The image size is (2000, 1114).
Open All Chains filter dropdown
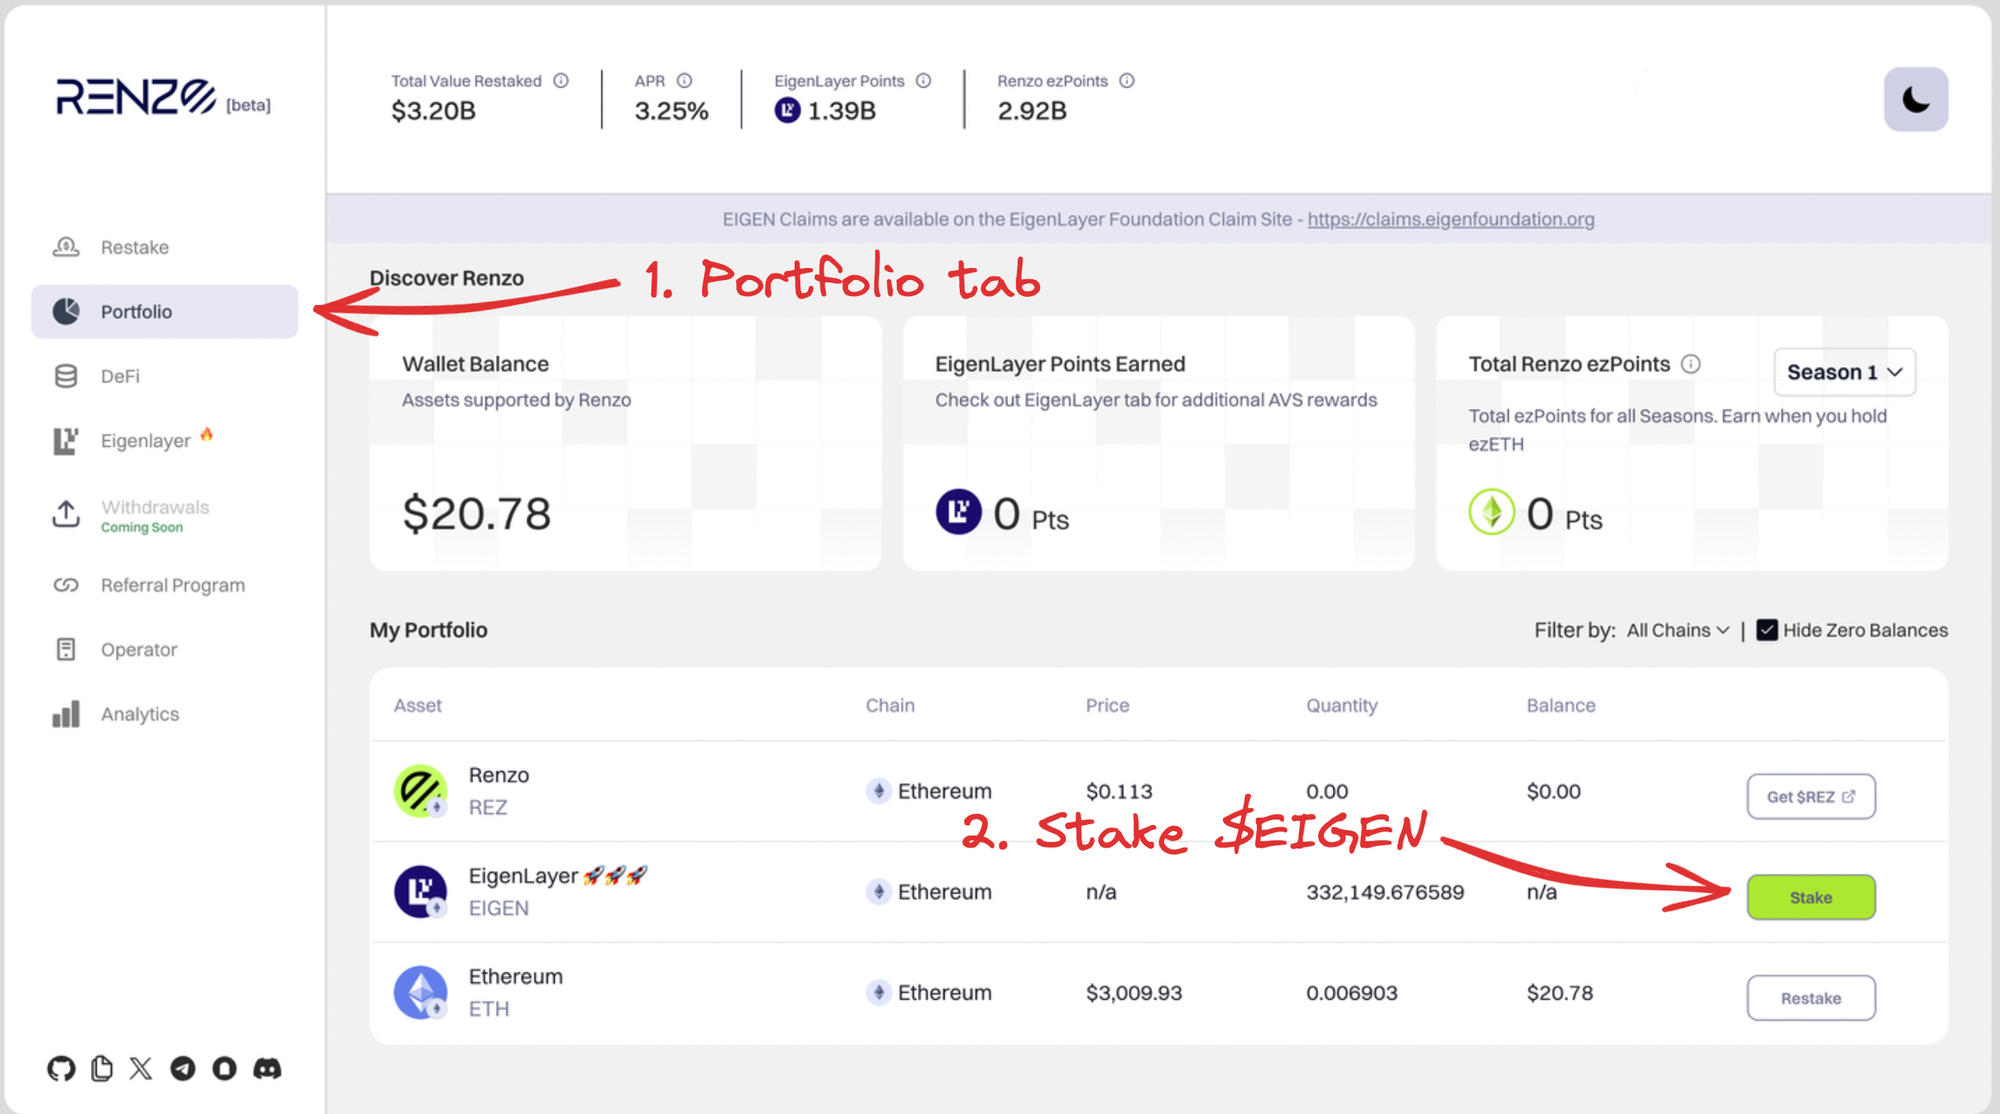click(x=1677, y=630)
